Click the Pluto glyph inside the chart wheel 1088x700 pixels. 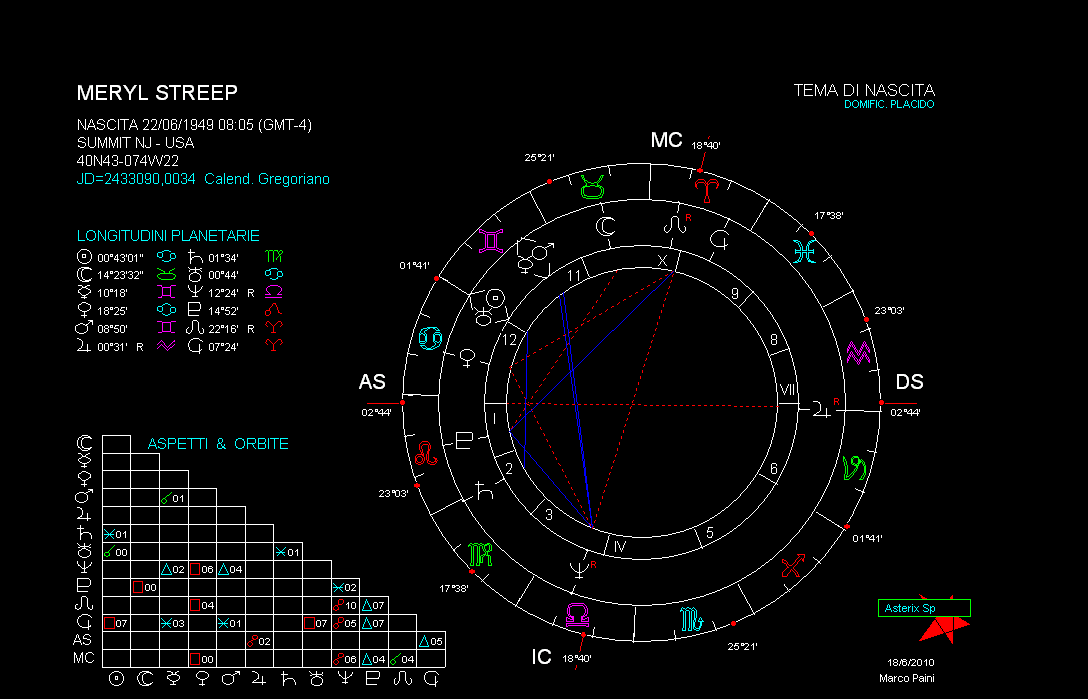pos(464,440)
